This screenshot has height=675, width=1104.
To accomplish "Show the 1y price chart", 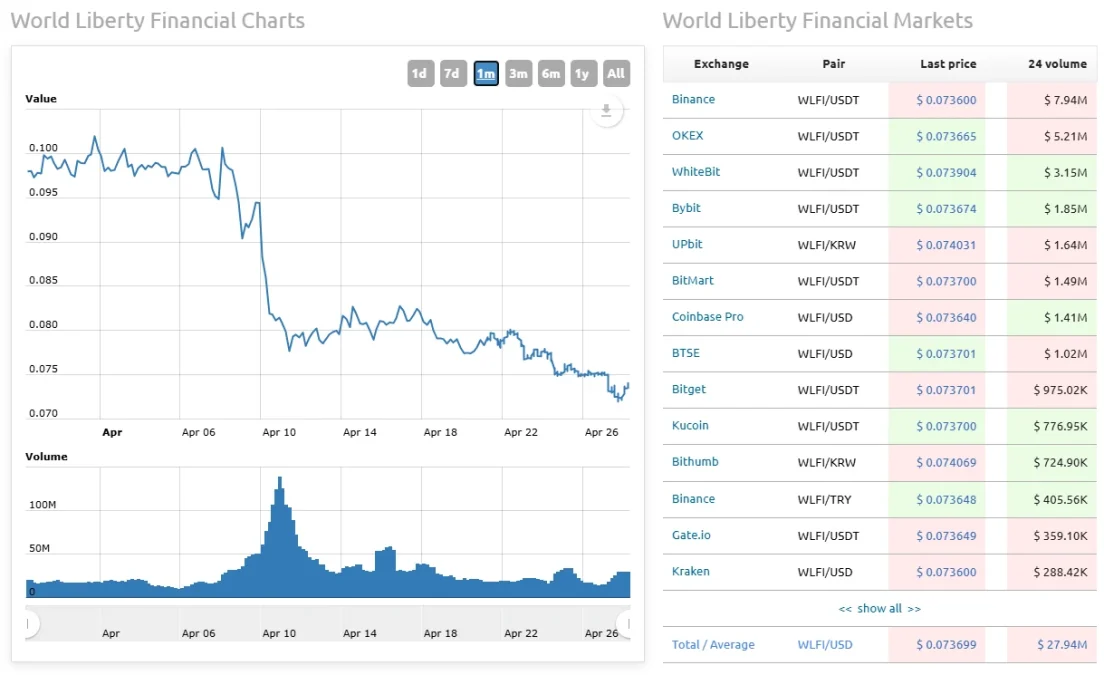I will pos(583,73).
